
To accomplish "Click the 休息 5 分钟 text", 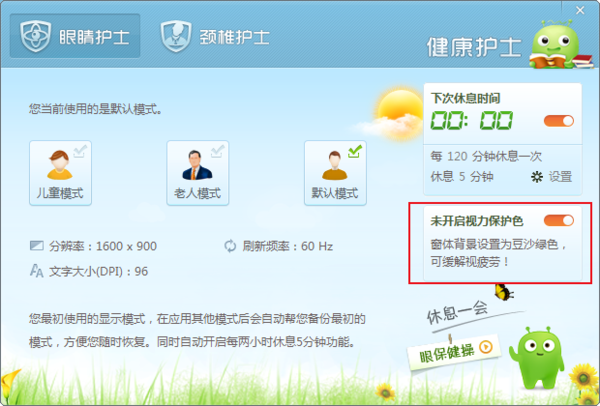I will [x=462, y=177].
